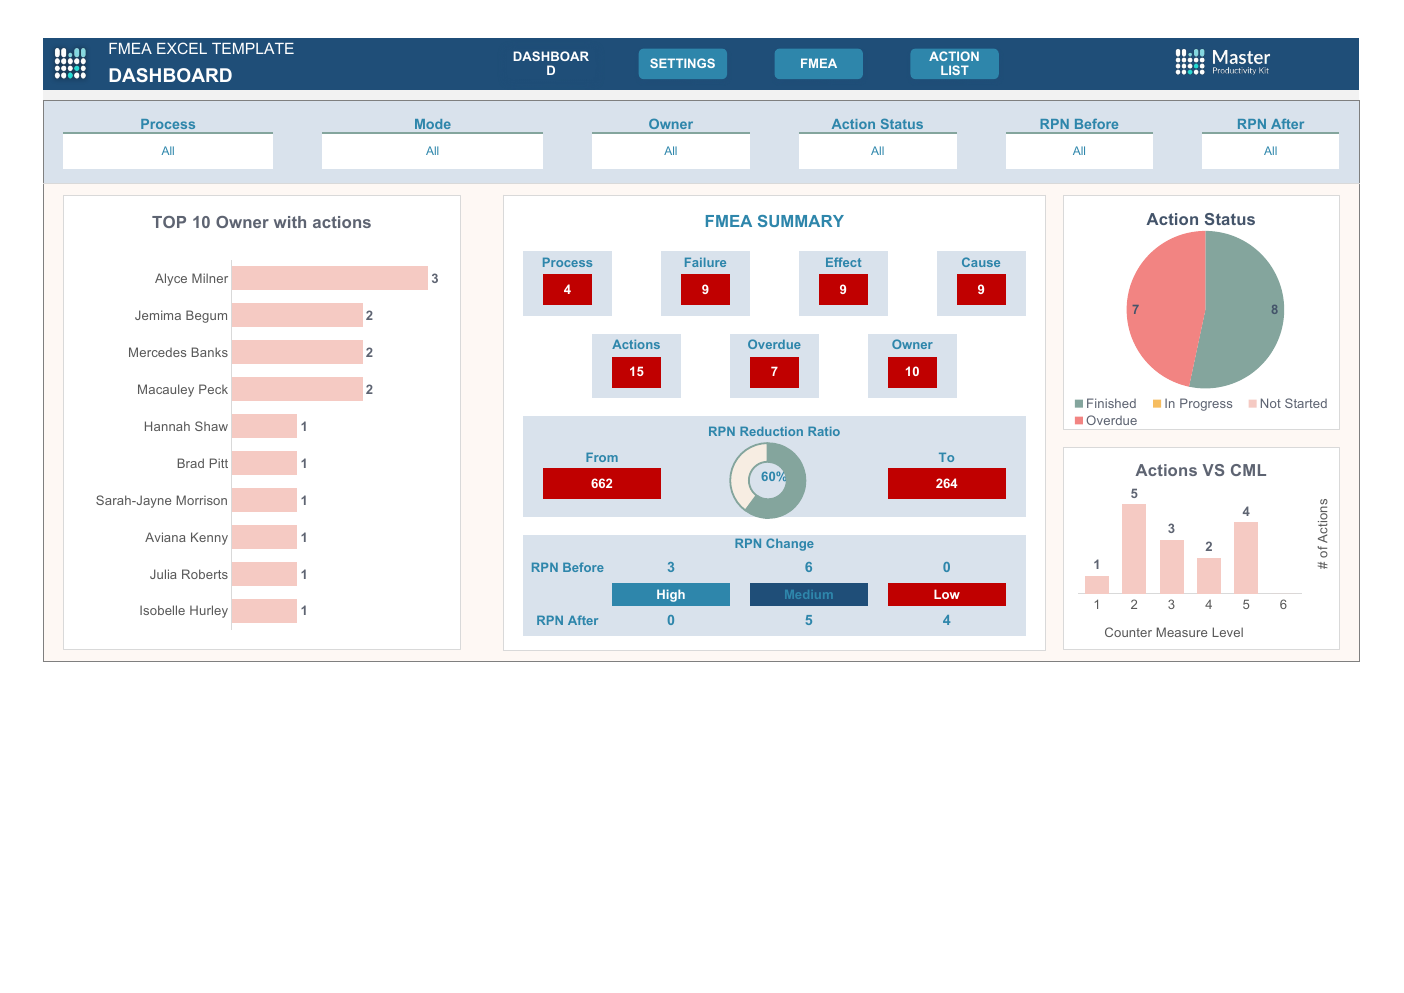Open the FMEA sheet button
This screenshot has height=993, width=1404.
[818, 63]
